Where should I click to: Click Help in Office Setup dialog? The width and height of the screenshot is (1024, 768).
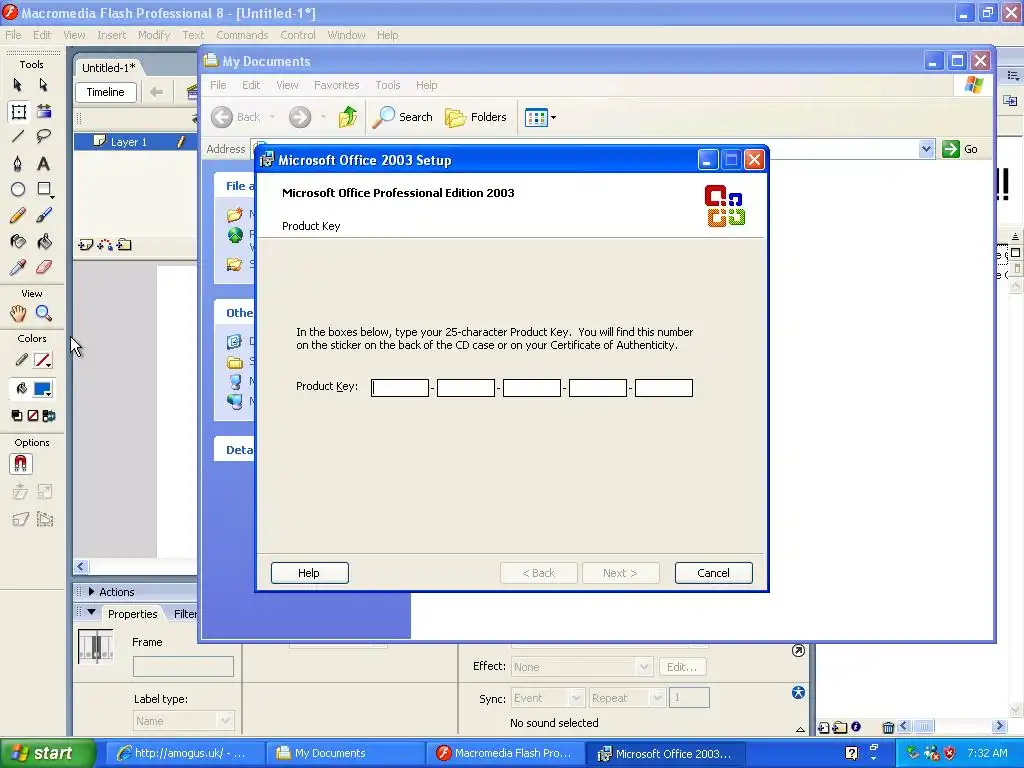310,573
